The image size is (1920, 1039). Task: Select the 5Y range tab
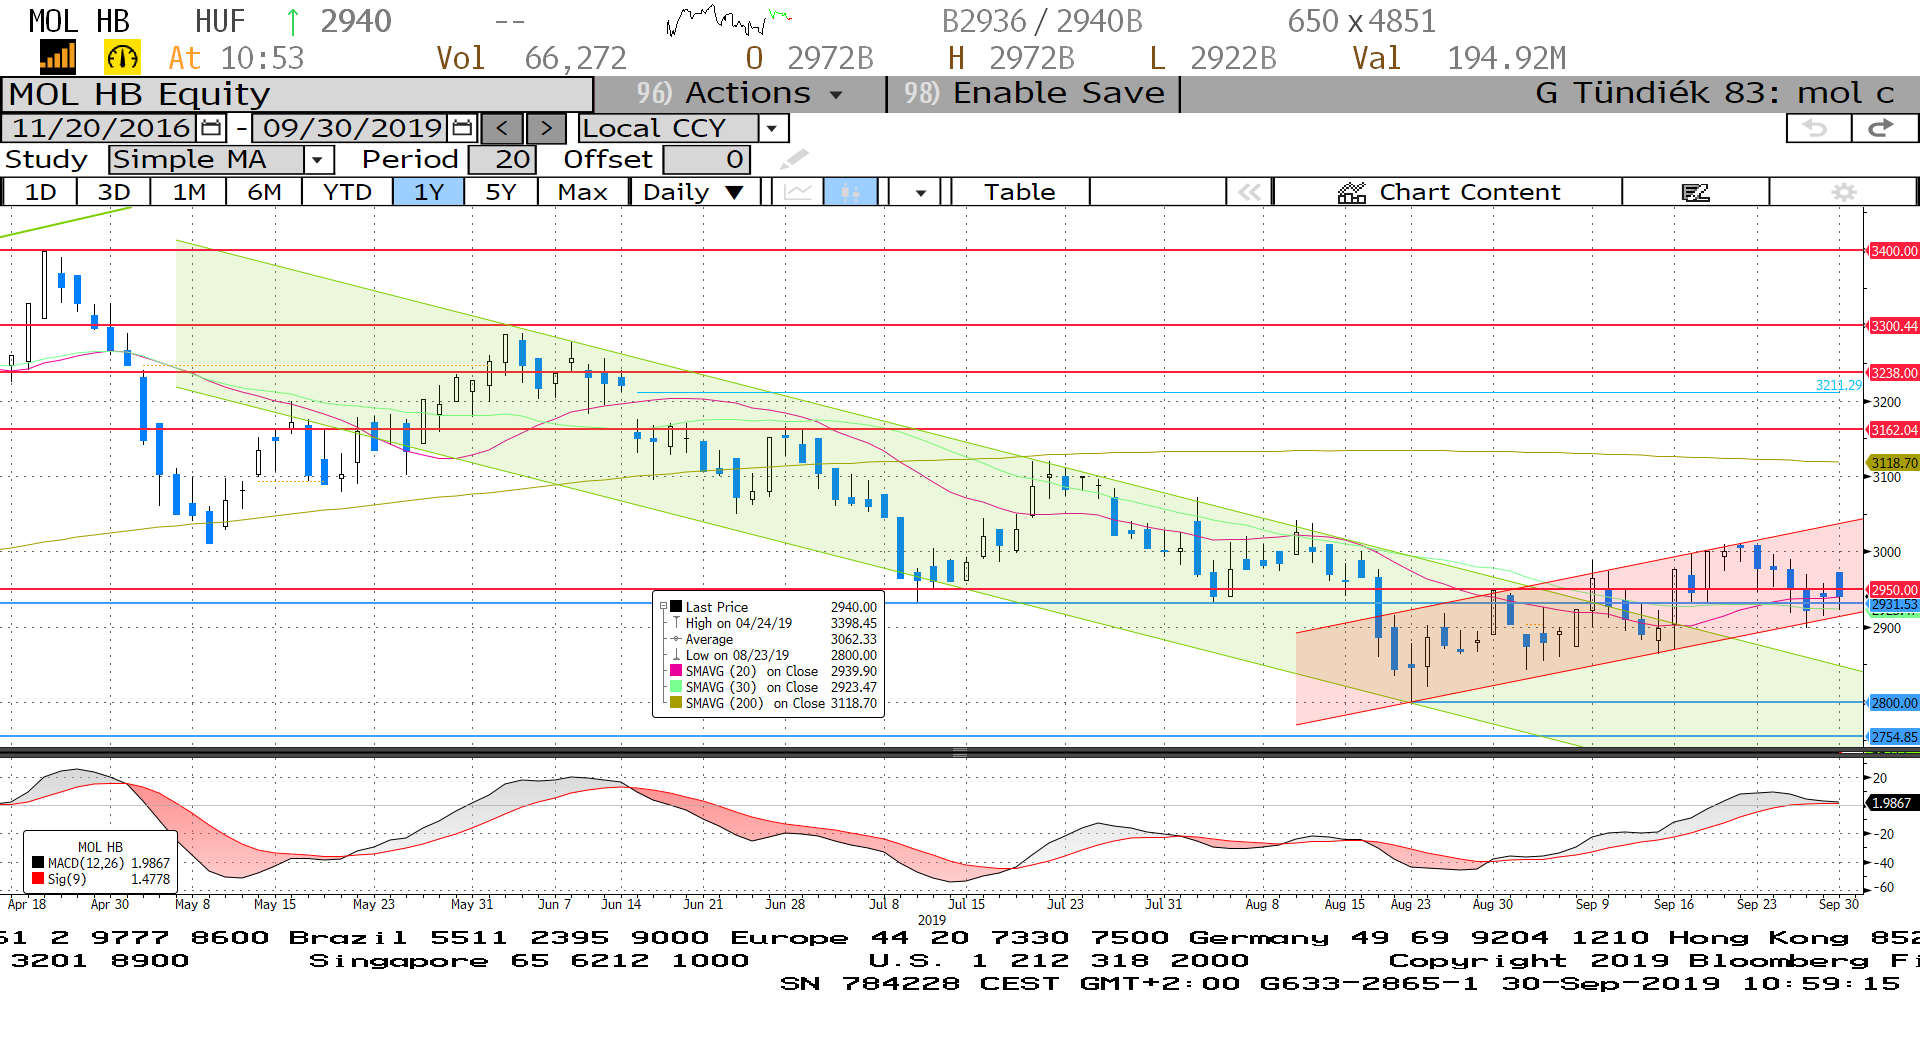pos(501,192)
